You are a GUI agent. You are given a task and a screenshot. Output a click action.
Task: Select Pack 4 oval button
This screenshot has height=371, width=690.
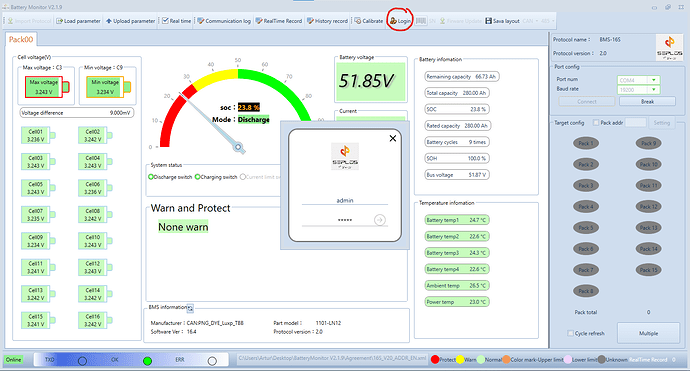tap(586, 206)
